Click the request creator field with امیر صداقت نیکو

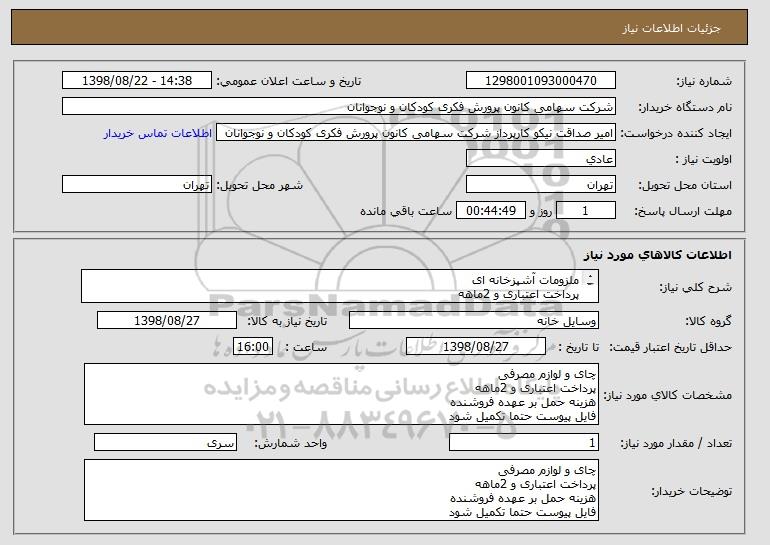pos(416,133)
